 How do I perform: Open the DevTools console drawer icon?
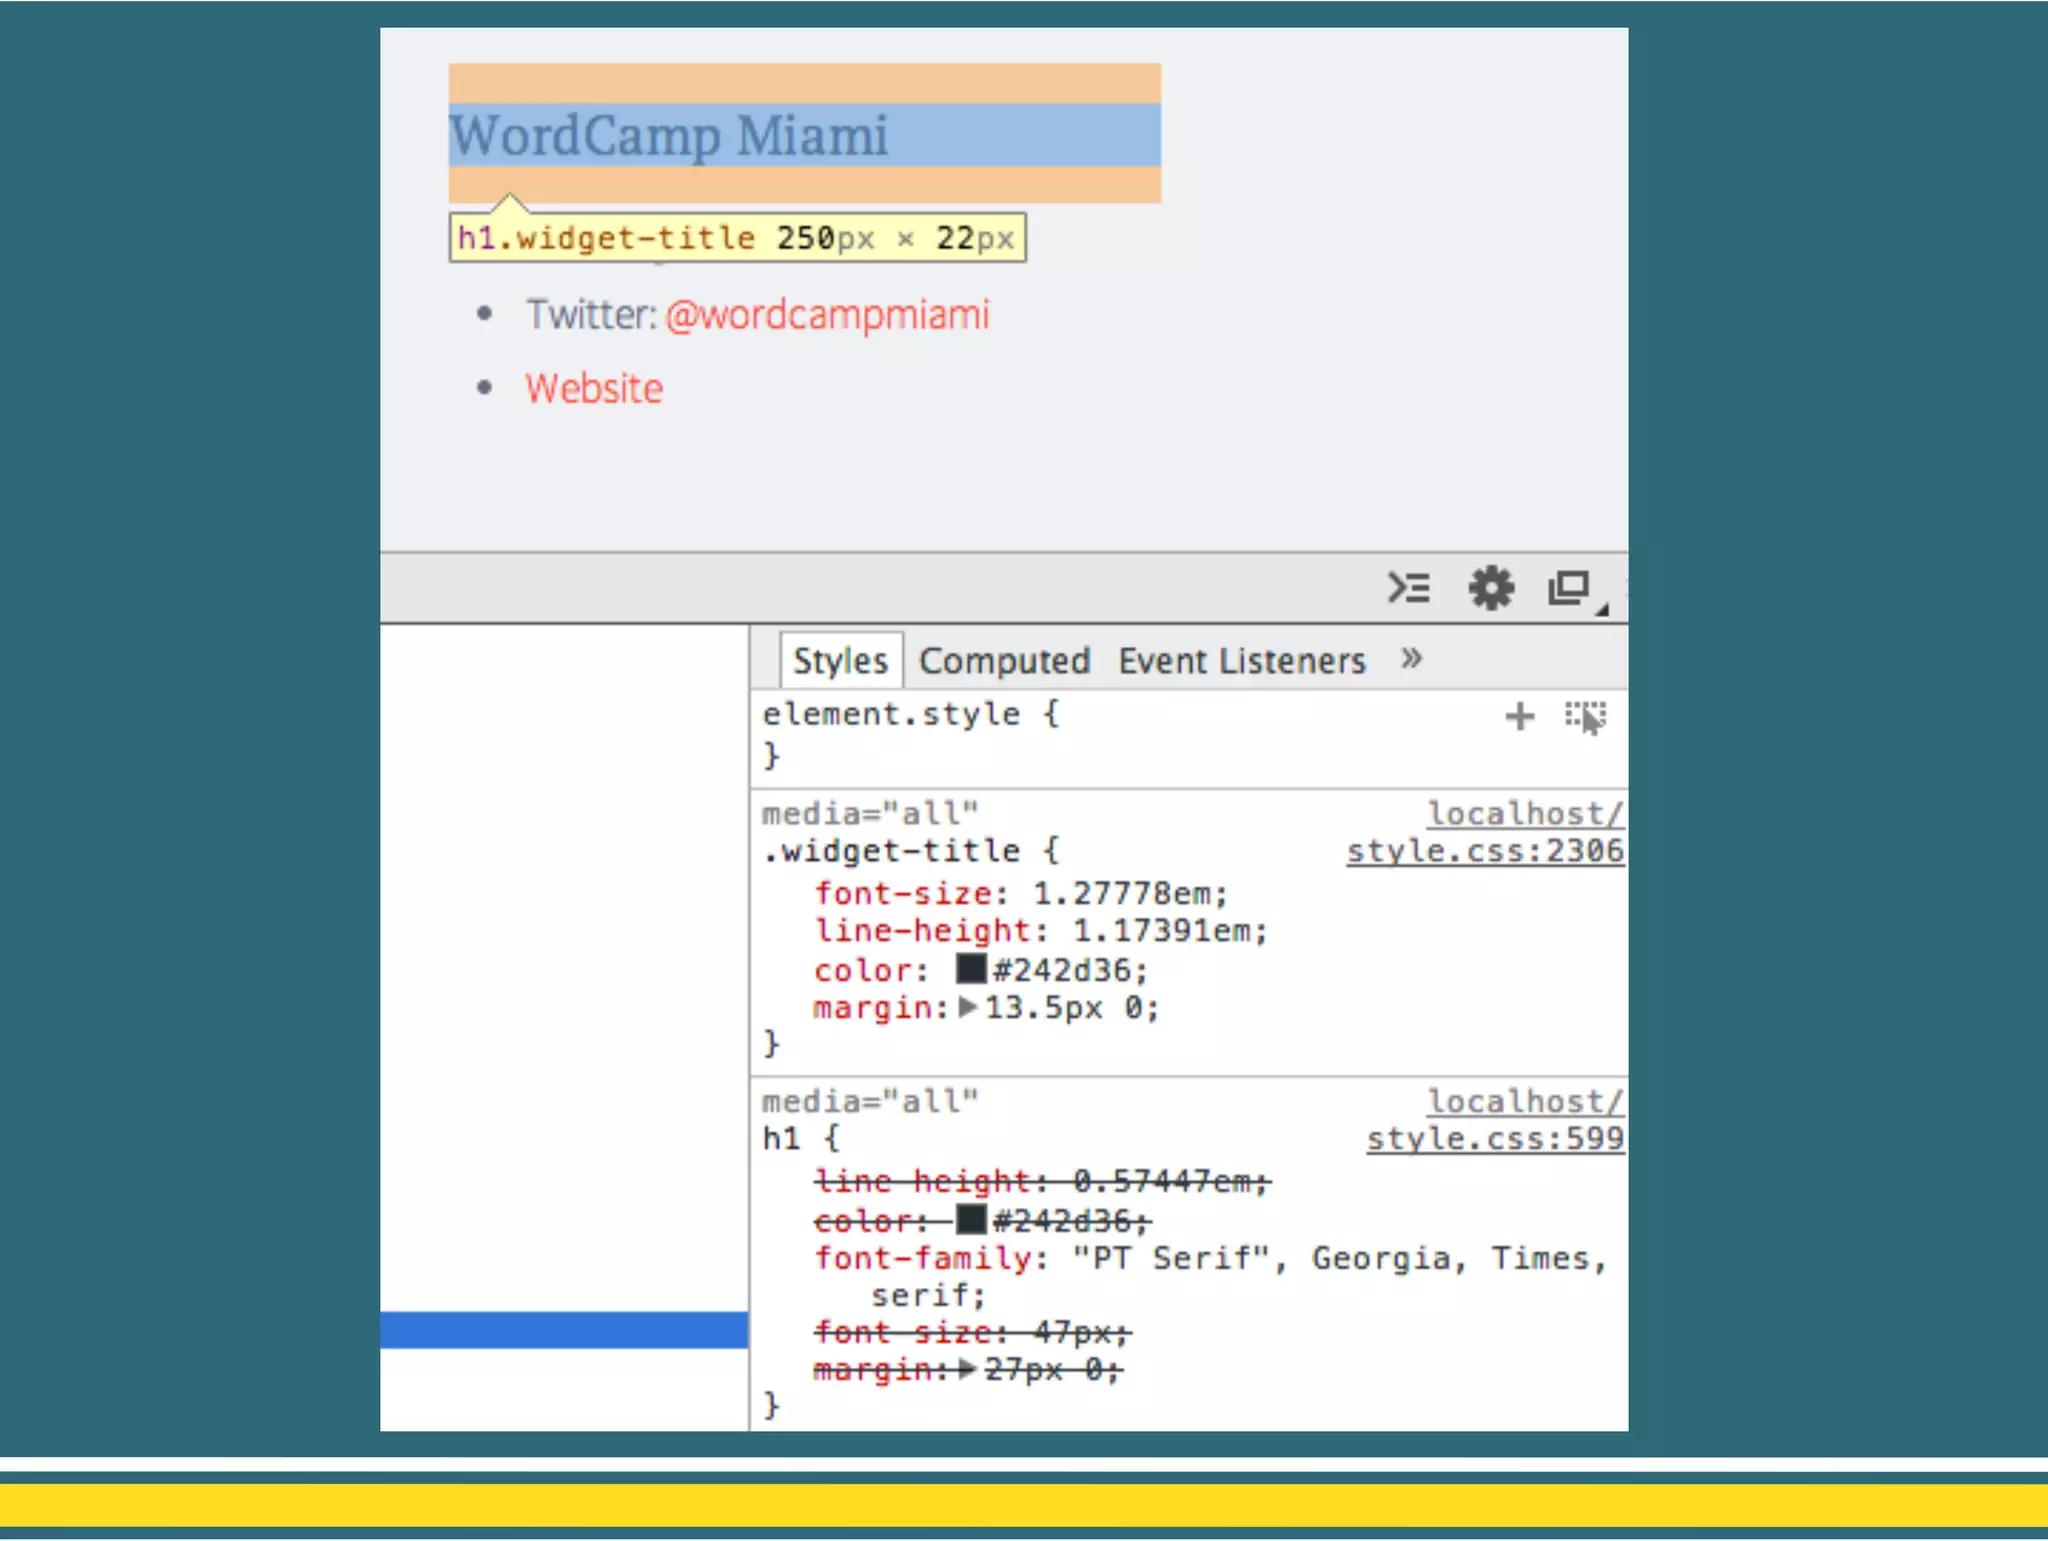click(x=1408, y=588)
